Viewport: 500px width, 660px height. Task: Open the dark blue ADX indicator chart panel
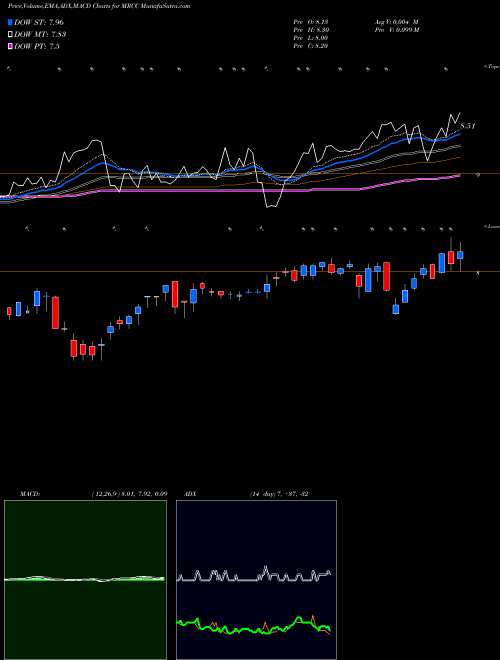[256, 580]
